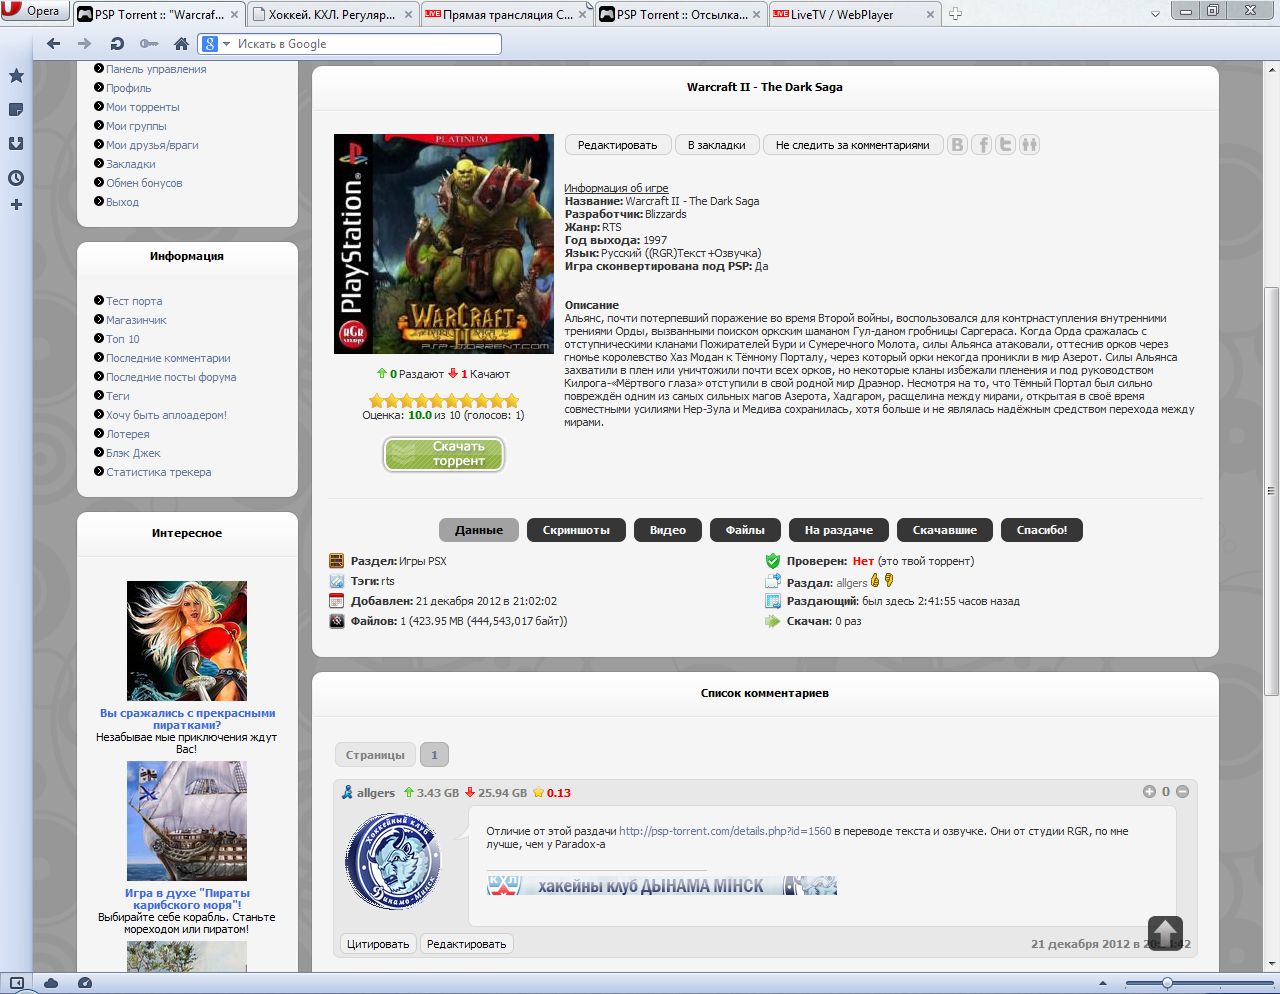Open uploader "allgers" in the Раздал row
The width and height of the screenshot is (1280, 994).
(852, 583)
